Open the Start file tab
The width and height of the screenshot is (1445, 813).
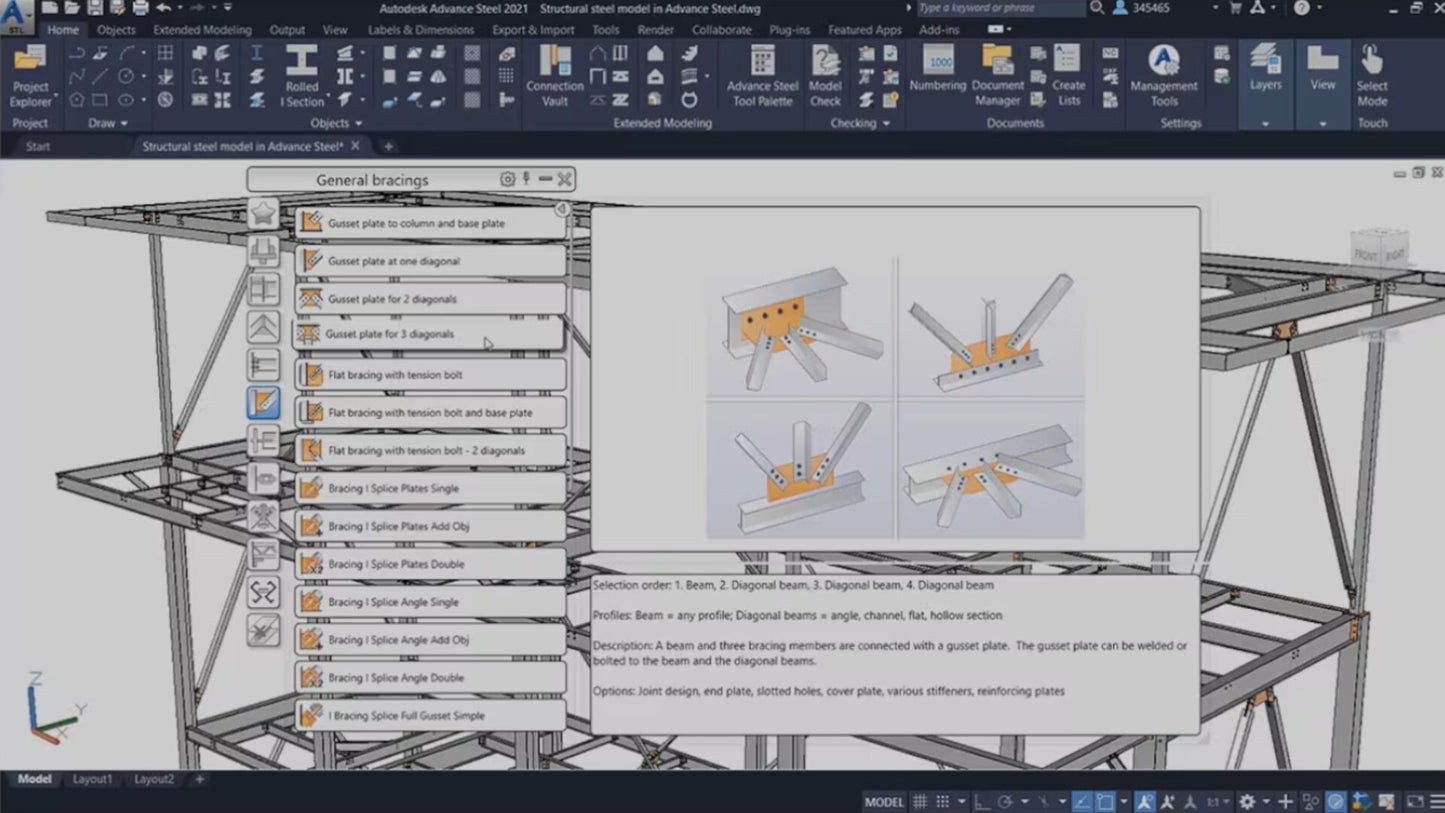(38, 146)
